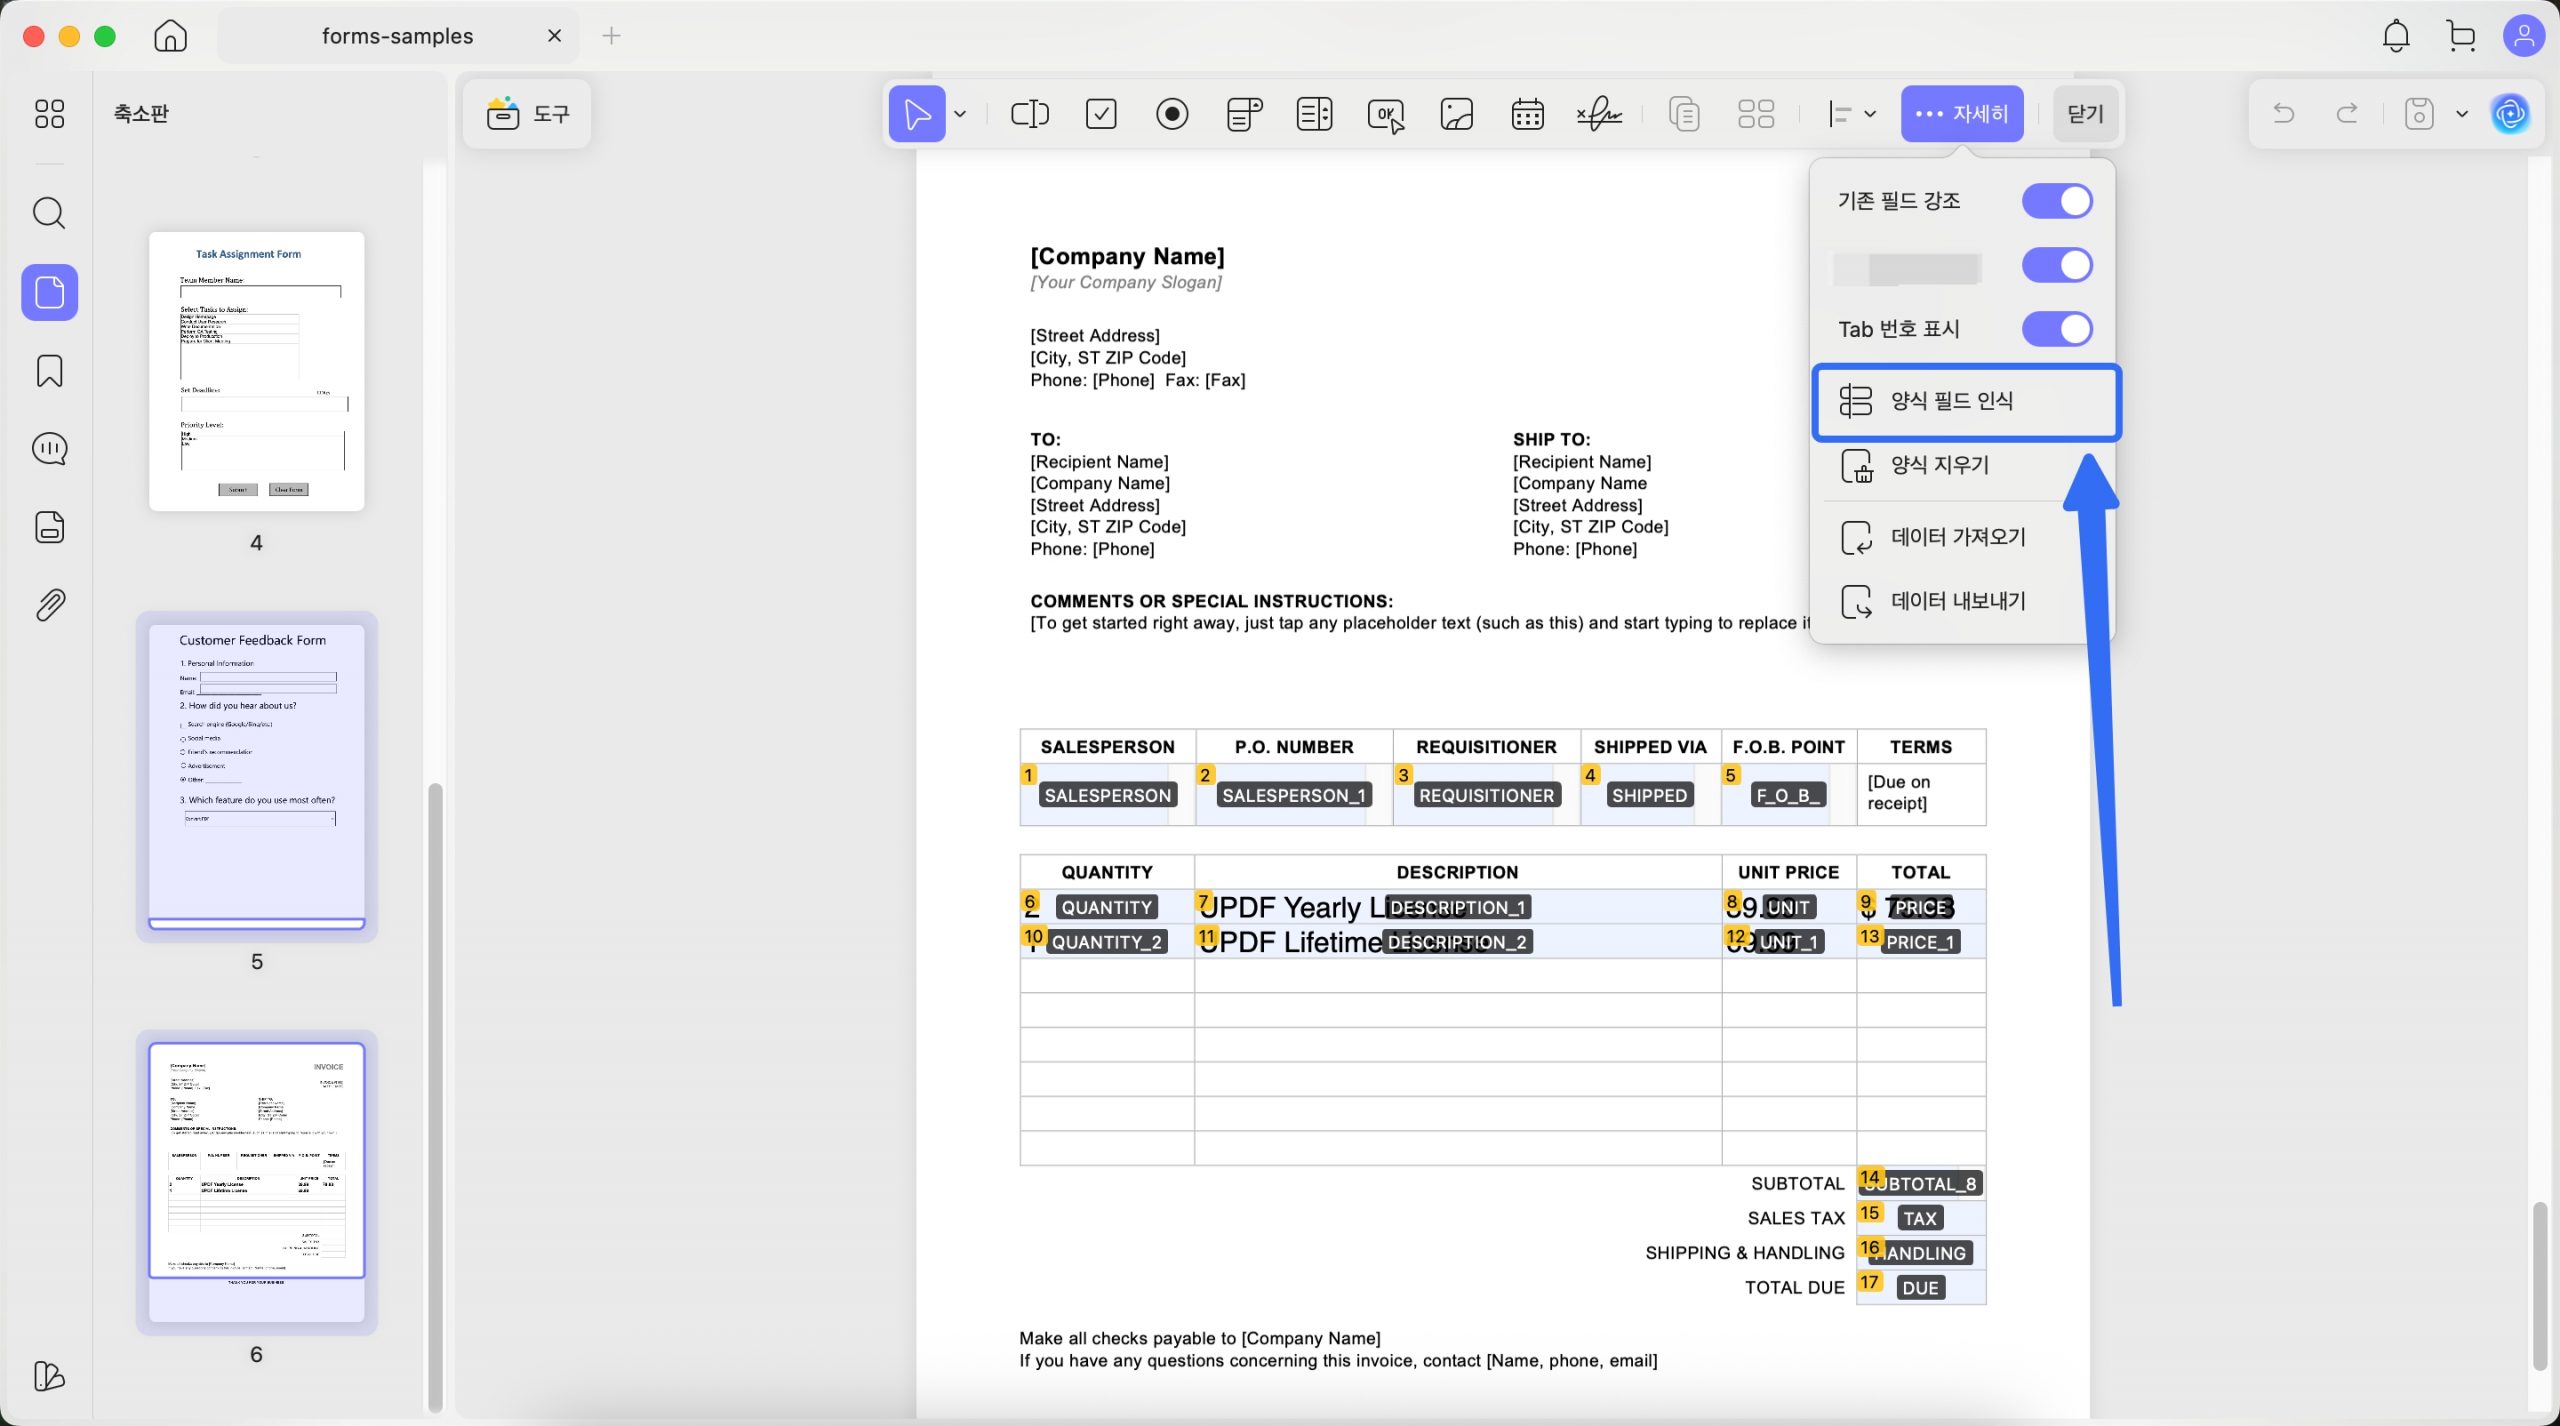The height and width of the screenshot is (1426, 2560).
Task: Toggle the Tab 번호 표시 switch
Action: pyautogui.click(x=2056, y=329)
